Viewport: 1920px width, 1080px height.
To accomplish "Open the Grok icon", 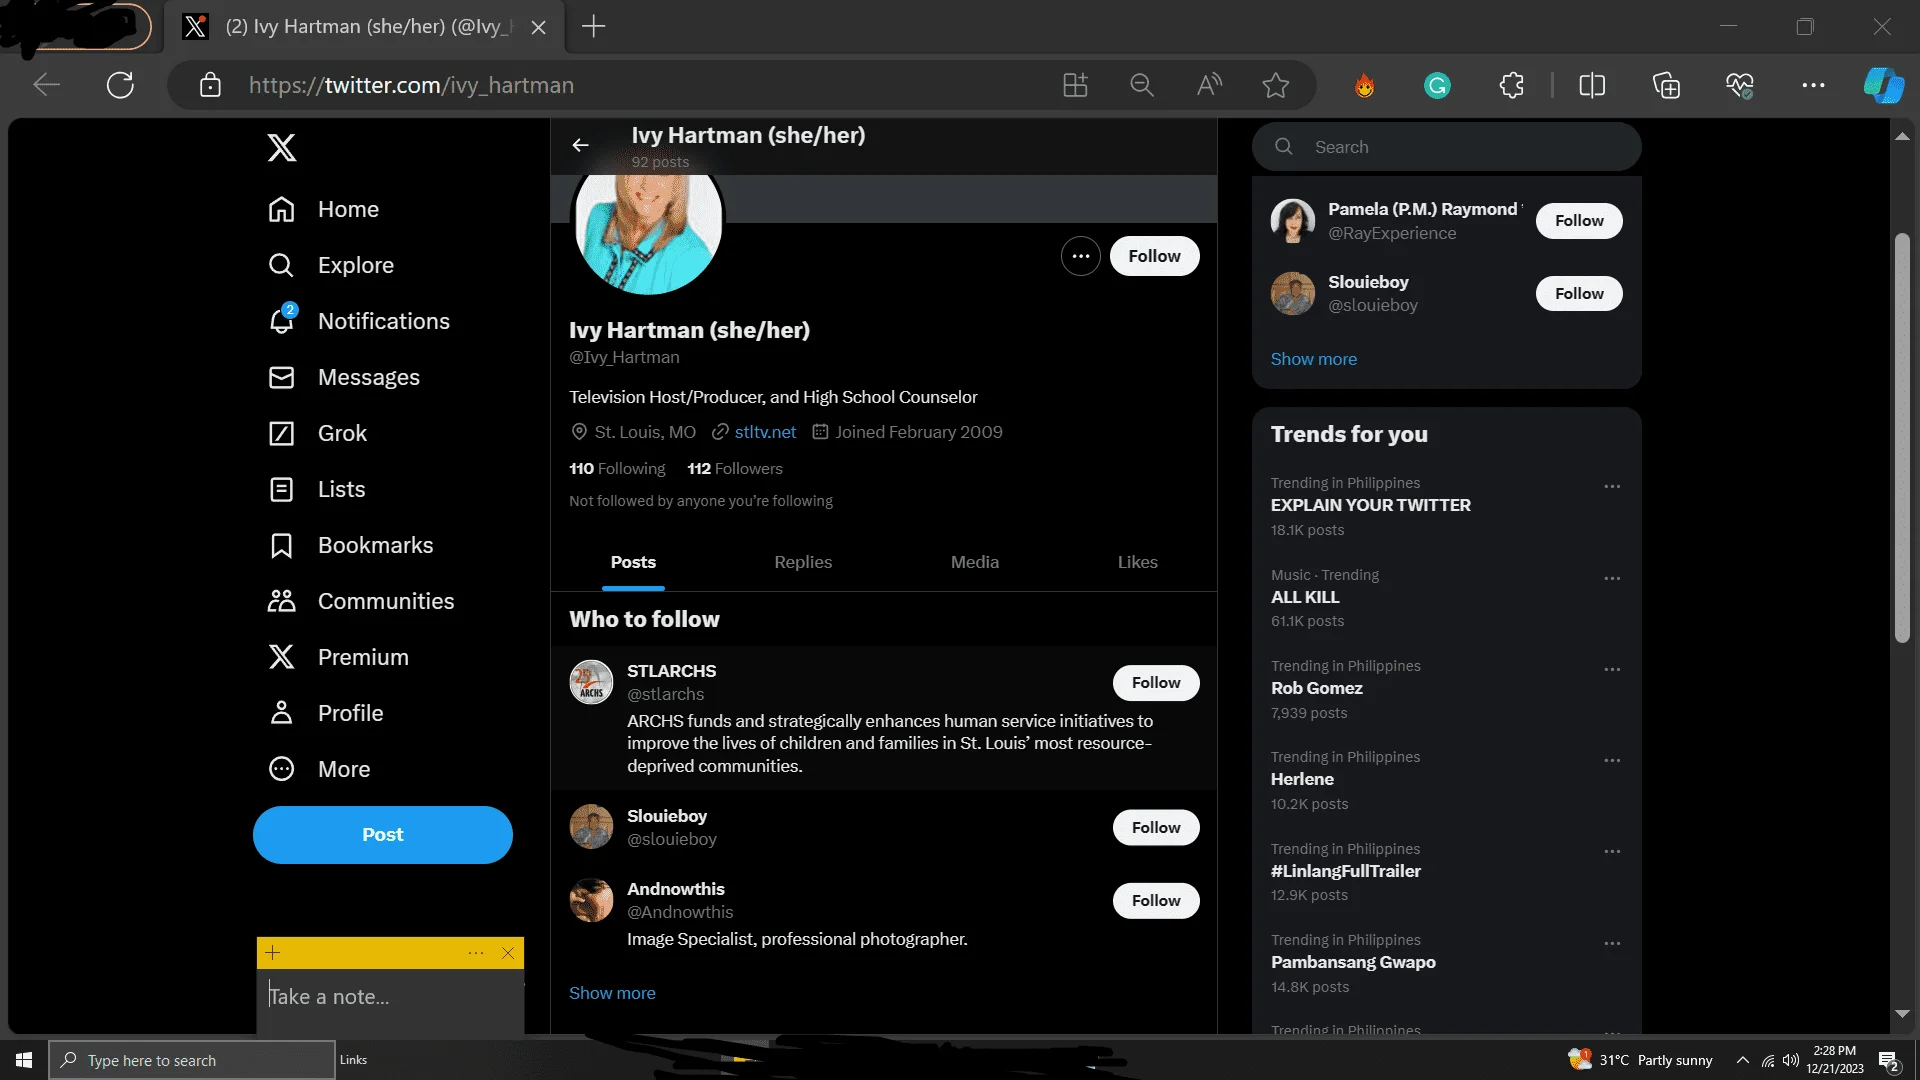I will (x=282, y=433).
